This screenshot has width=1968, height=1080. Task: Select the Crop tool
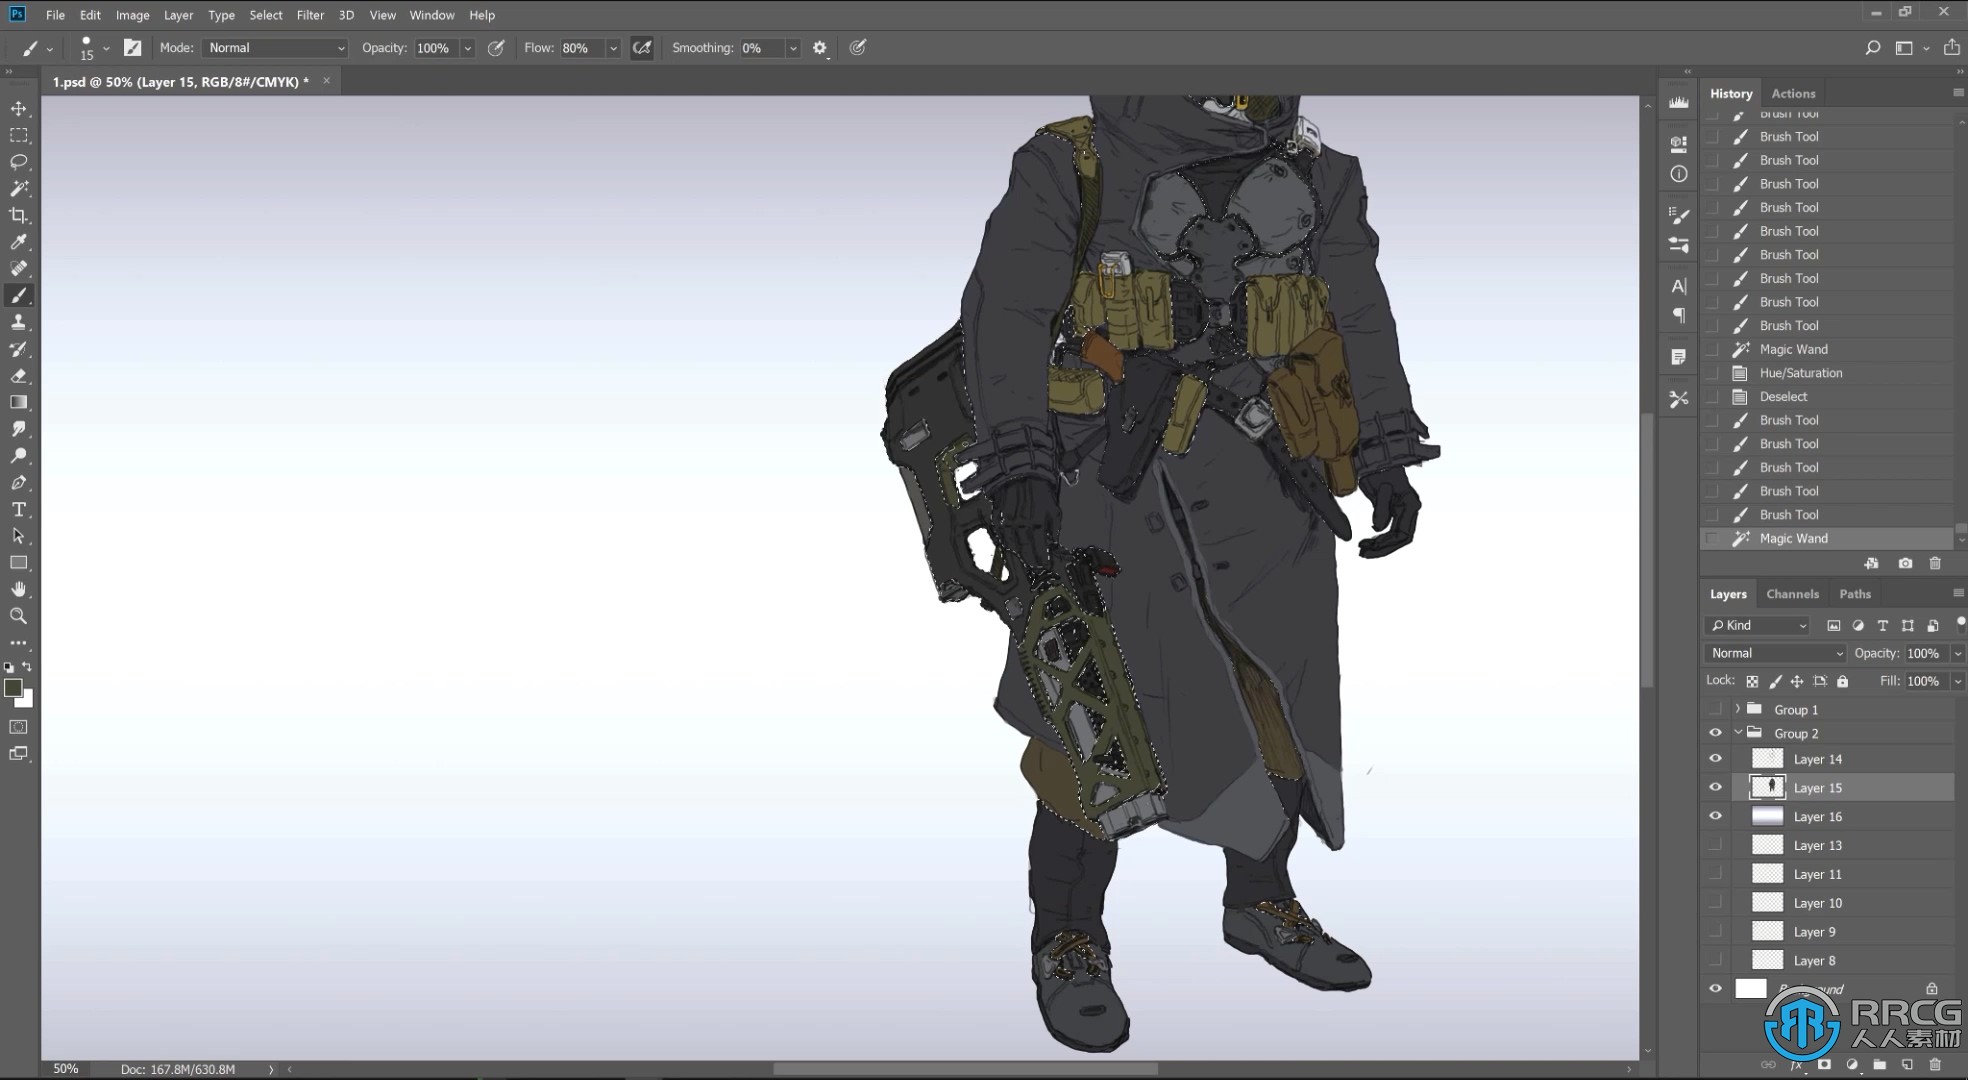[19, 215]
